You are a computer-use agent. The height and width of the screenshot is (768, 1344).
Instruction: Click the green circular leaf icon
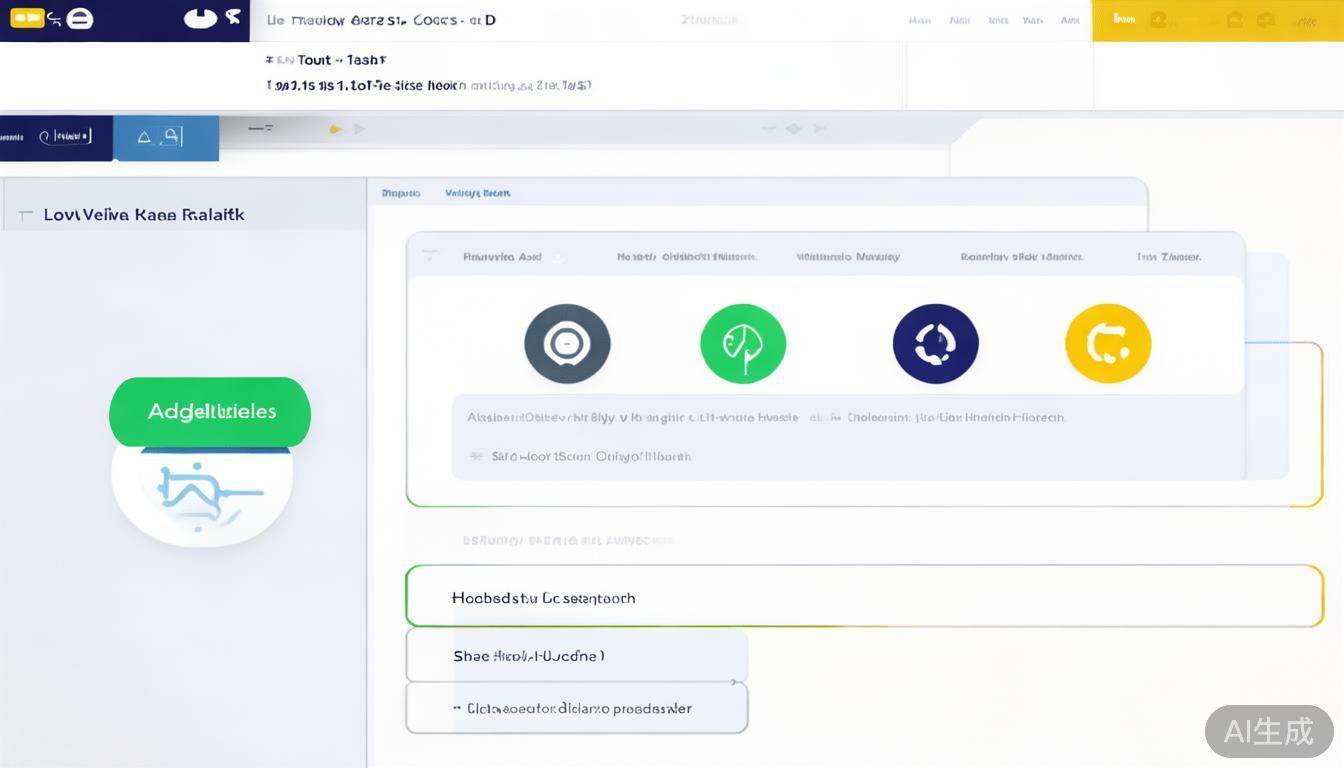point(743,344)
